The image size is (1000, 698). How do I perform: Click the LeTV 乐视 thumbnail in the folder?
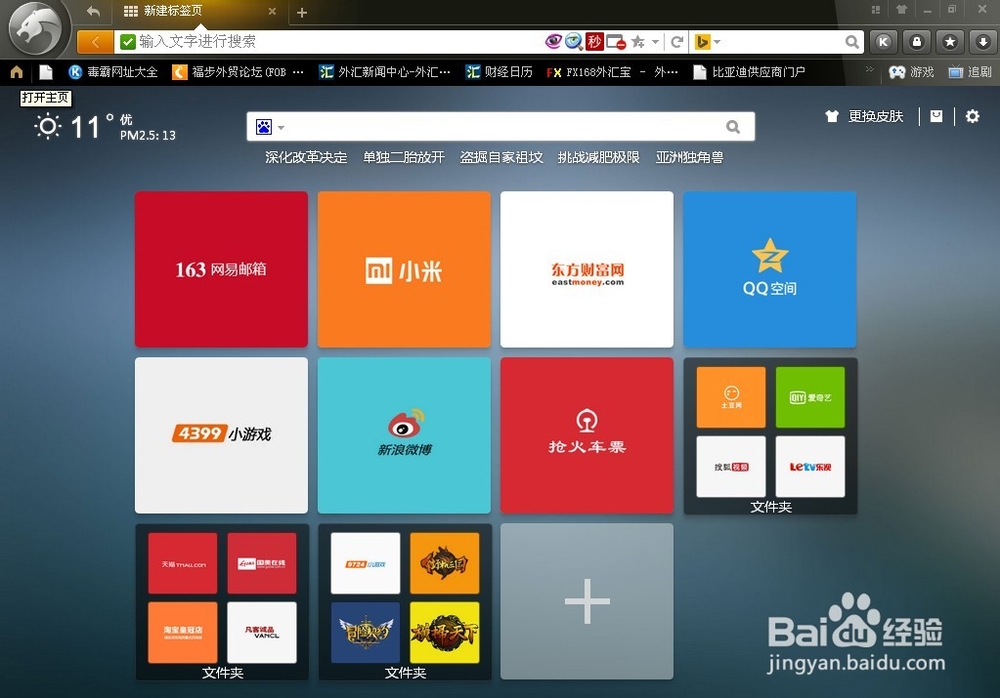click(x=810, y=466)
